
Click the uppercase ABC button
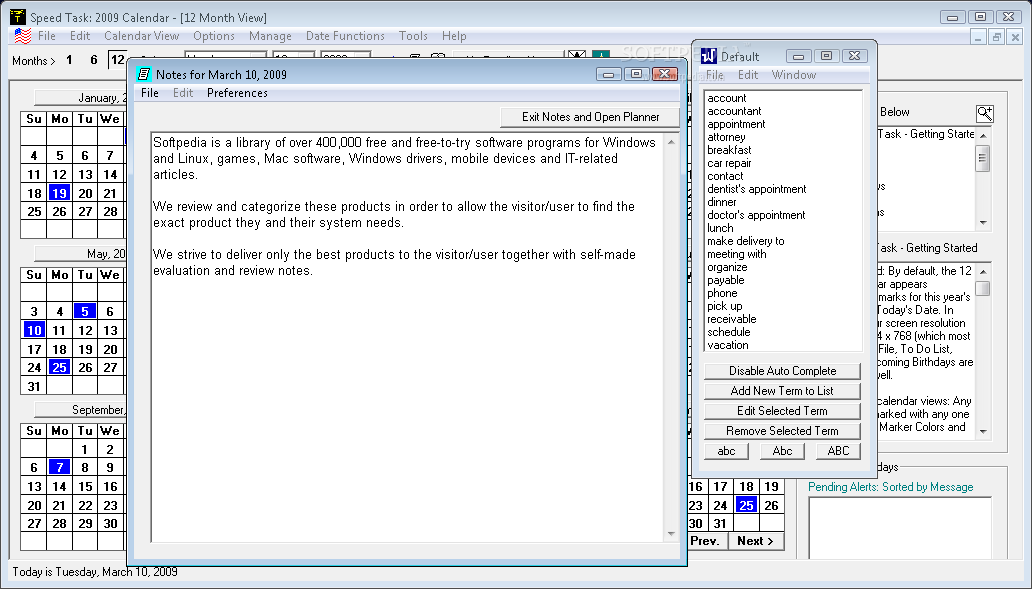tap(838, 451)
